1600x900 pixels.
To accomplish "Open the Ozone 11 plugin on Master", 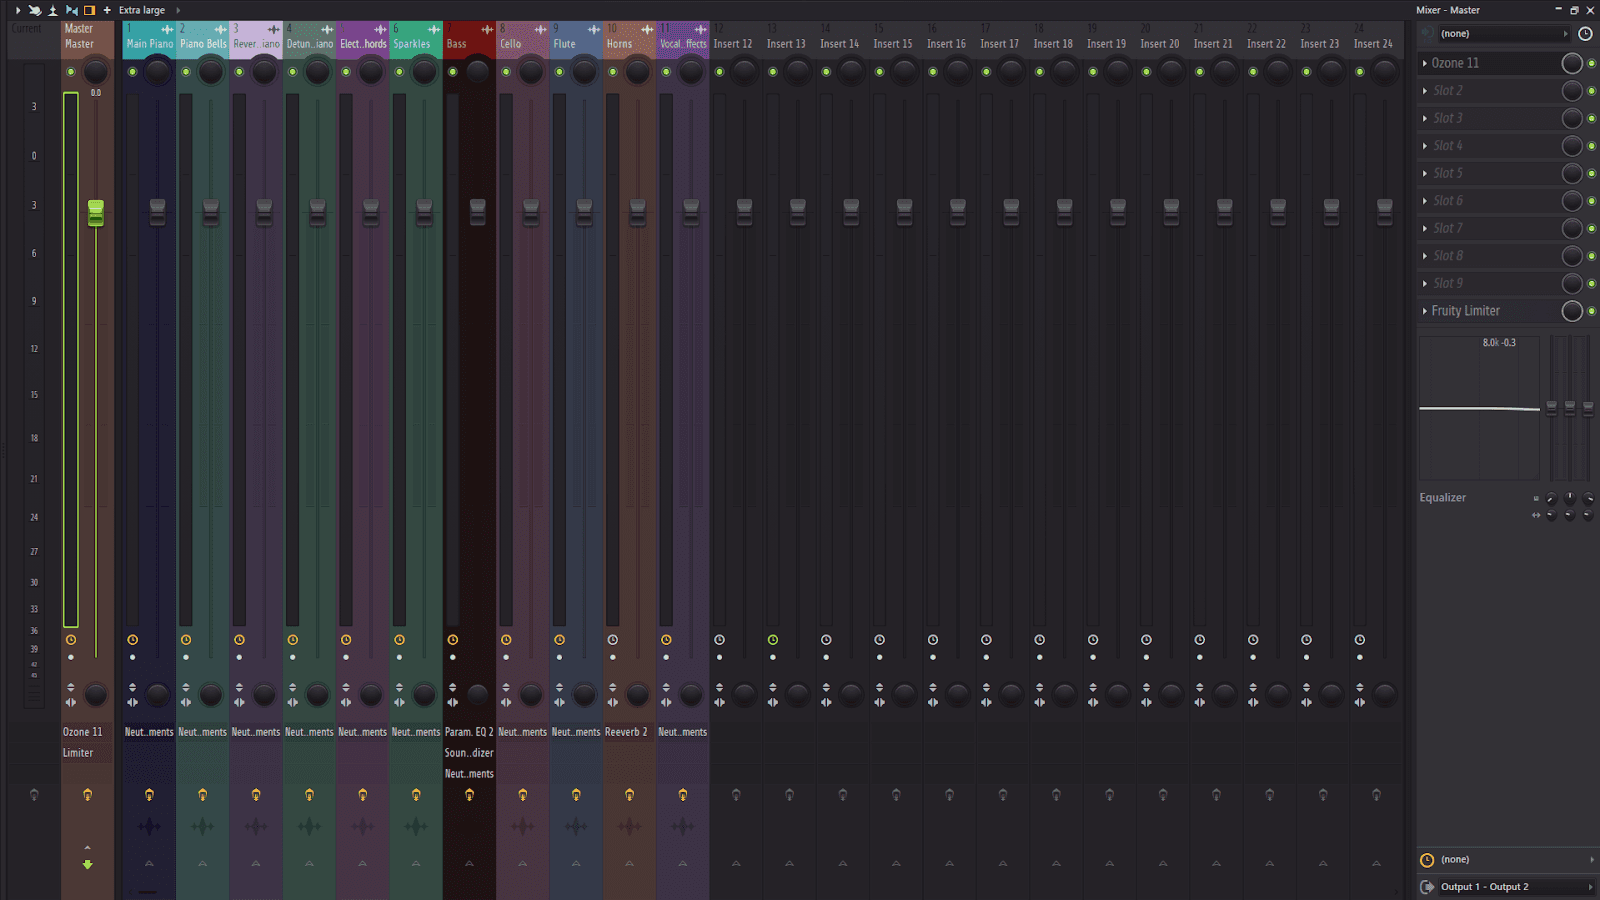I will pyautogui.click(x=83, y=732).
